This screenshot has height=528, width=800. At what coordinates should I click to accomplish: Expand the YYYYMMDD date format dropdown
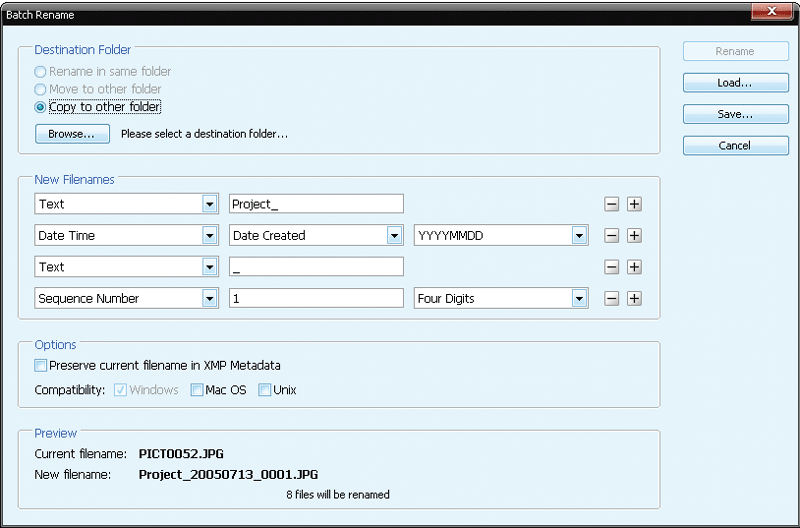click(x=579, y=236)
